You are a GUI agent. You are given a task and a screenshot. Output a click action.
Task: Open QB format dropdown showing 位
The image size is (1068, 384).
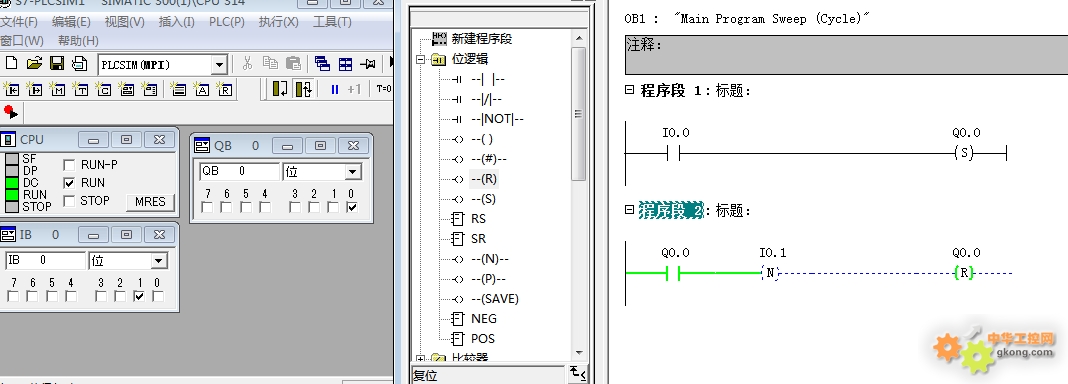[353, 172]
